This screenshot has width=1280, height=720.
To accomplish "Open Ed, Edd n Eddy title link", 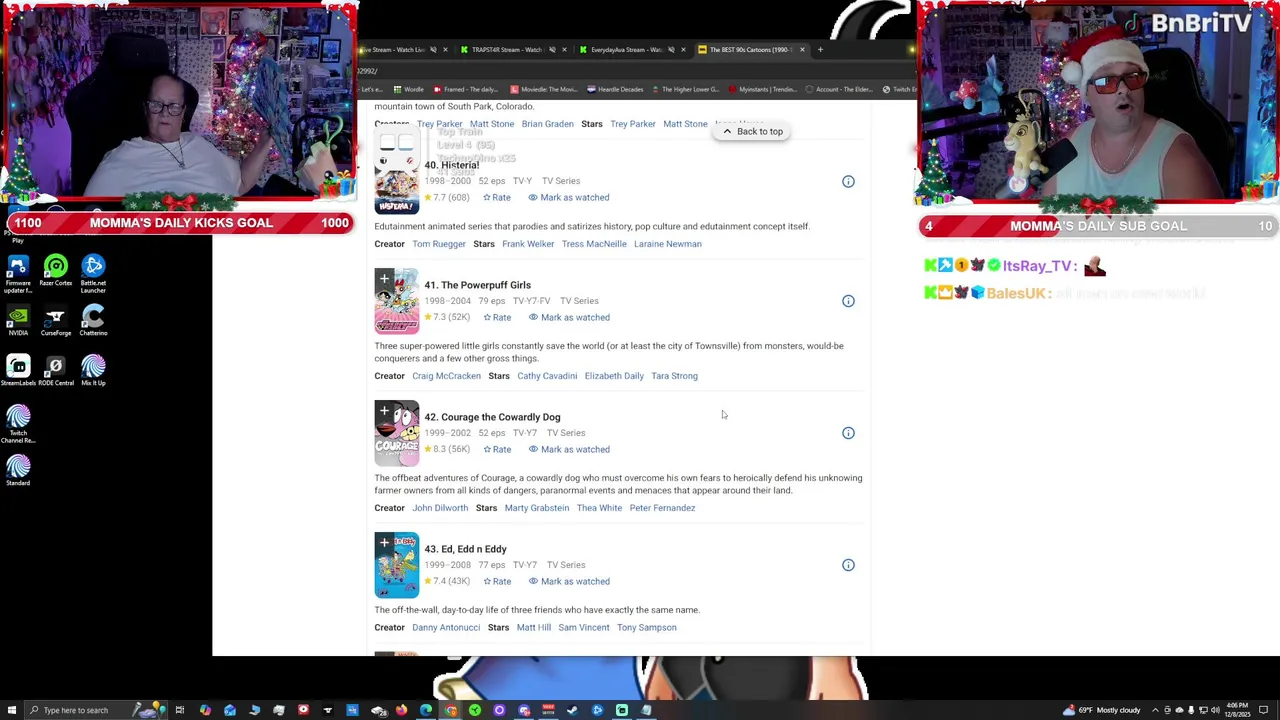I will [466, 549].
